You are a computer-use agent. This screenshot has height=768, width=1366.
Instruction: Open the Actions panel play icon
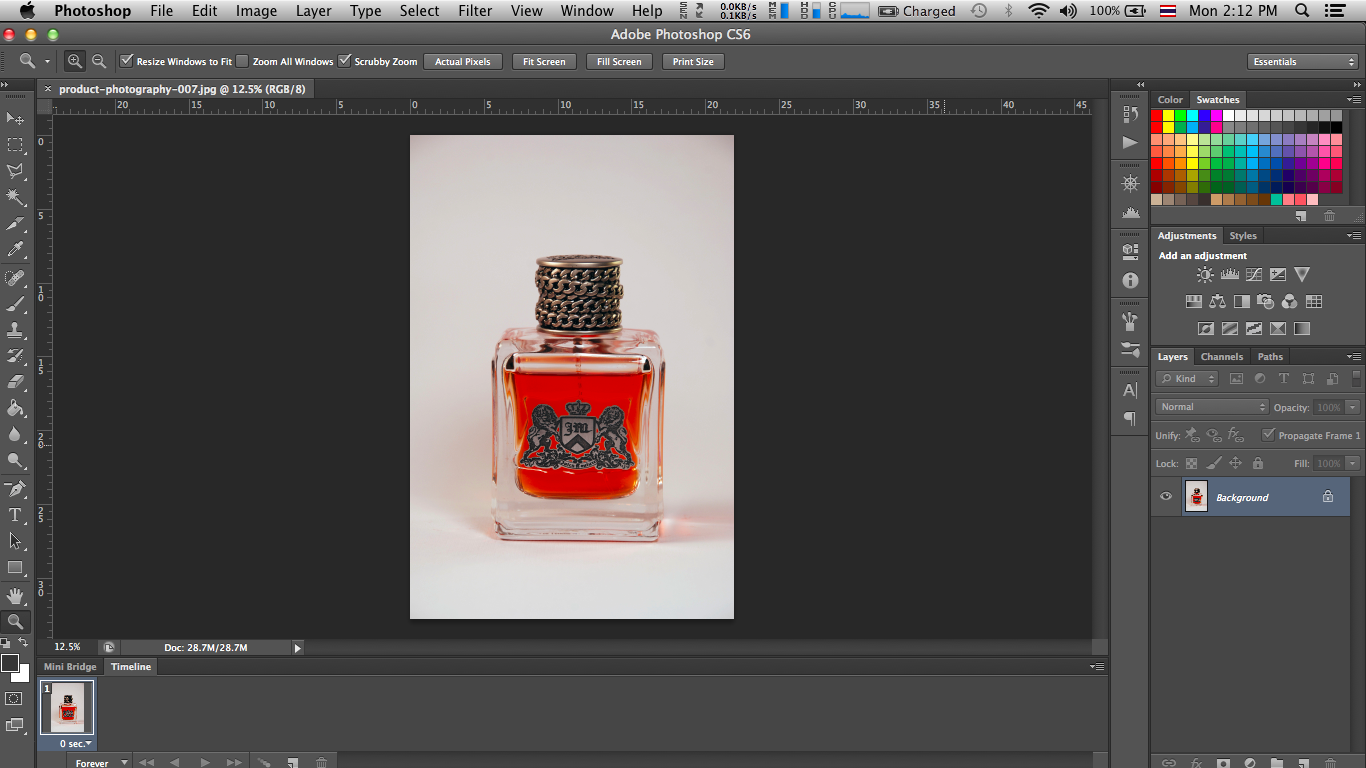pos(1131,142)
